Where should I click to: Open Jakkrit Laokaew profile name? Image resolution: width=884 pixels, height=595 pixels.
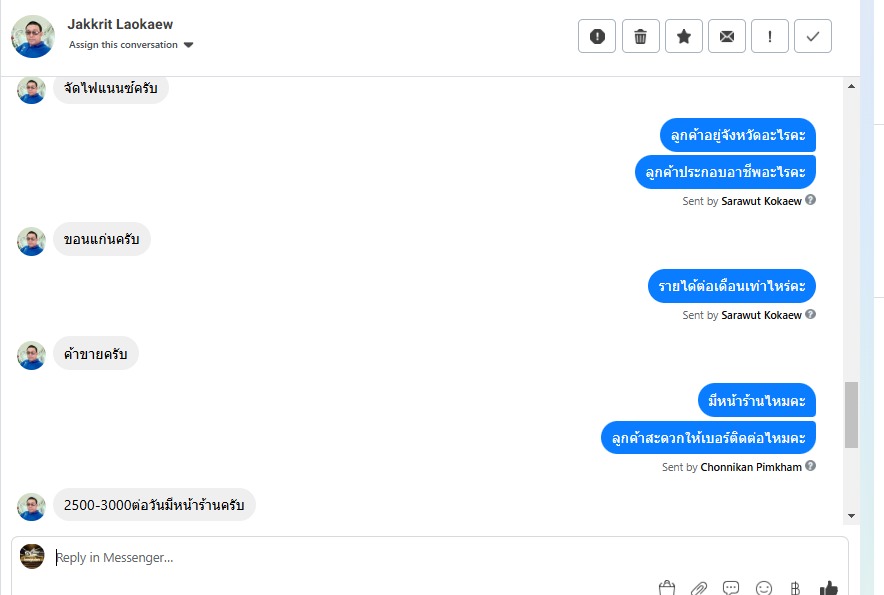[120, 24]
